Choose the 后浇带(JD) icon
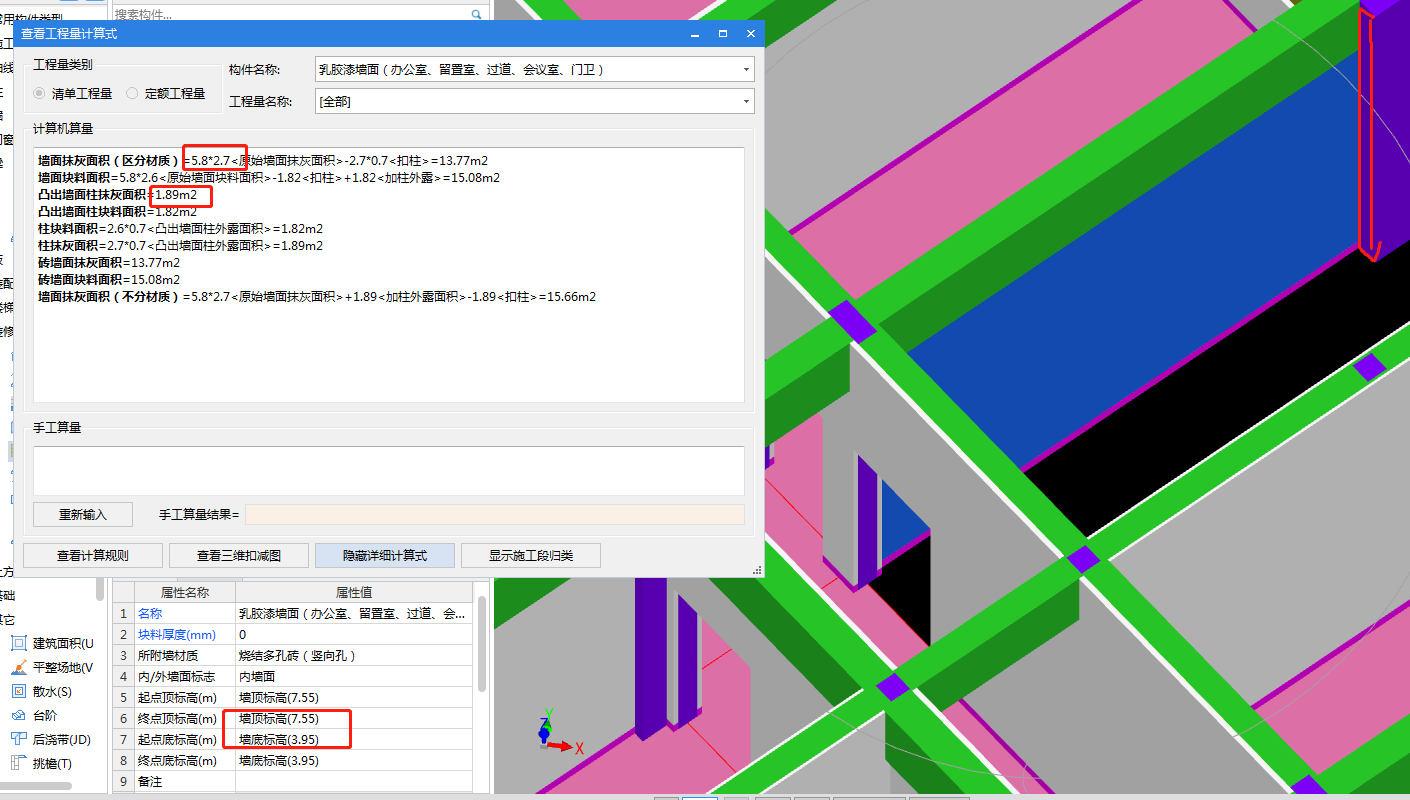This screenshot has height=800, width=1410. click(18, 739)
